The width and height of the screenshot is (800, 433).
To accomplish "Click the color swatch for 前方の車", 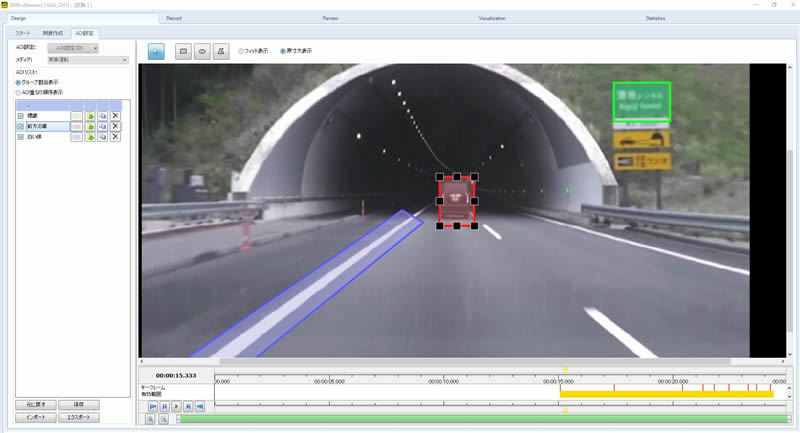I will [76, 127].
